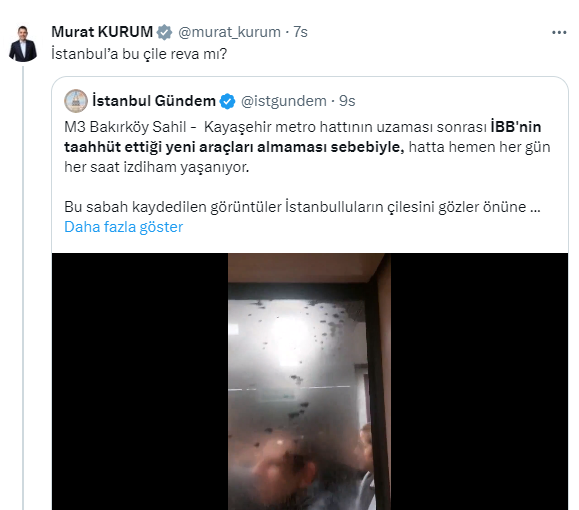The width and height of the screenshot is (579, 510).
Task: Click the quoted tweet's M3 Bakırköy Sahil text
Action: (125, 127)
